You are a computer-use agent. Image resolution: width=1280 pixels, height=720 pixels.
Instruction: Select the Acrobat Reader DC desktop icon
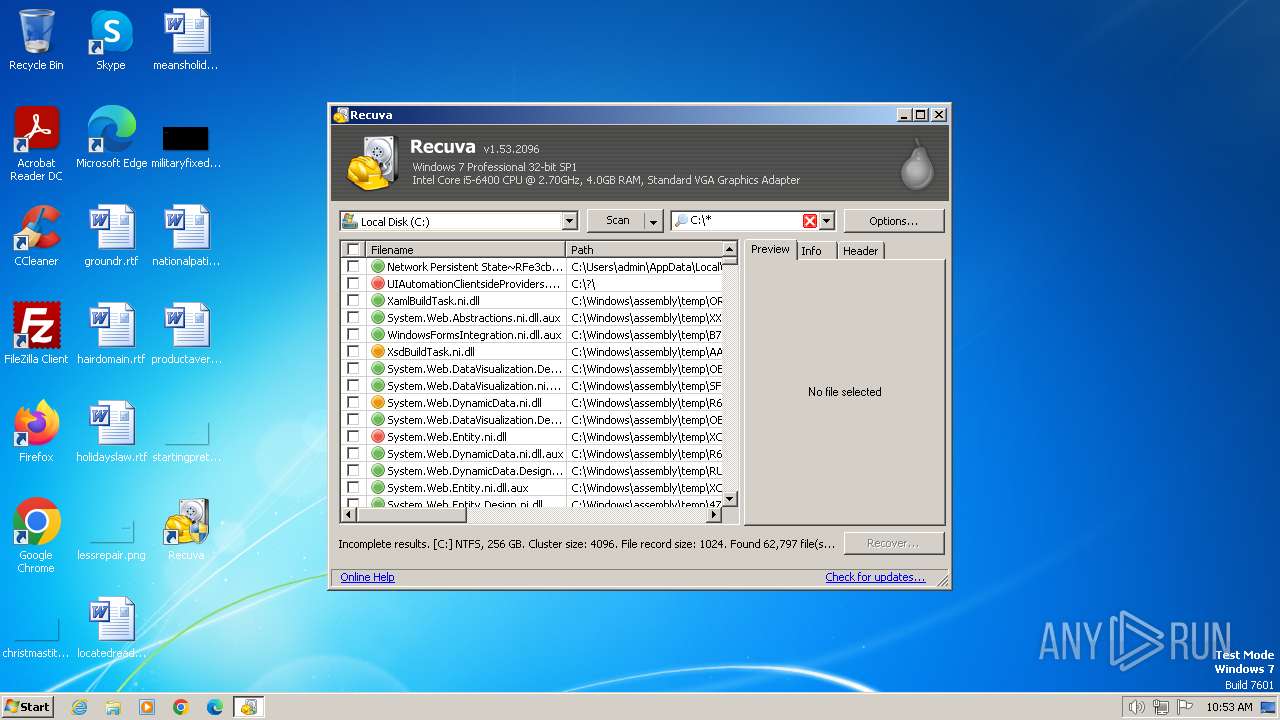click(x=36, y=144)
